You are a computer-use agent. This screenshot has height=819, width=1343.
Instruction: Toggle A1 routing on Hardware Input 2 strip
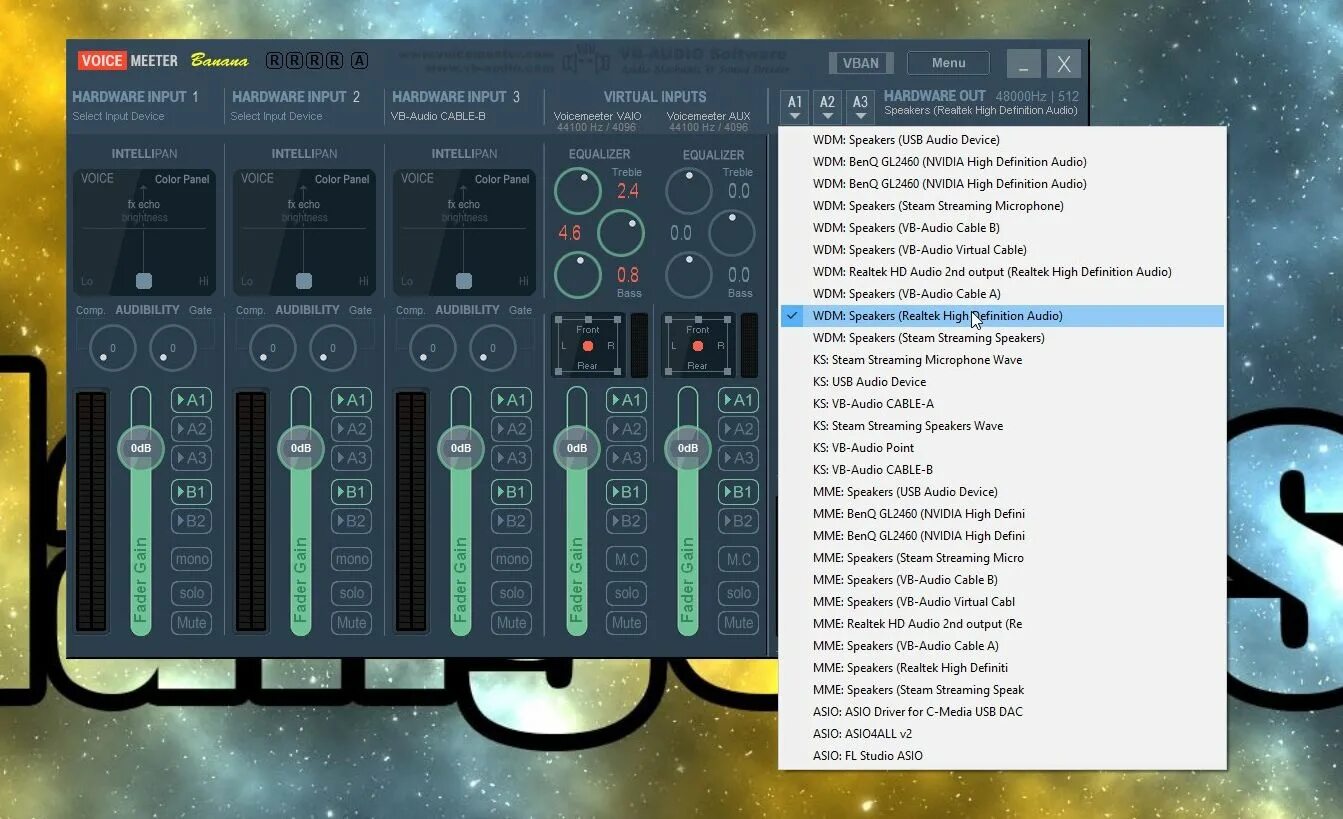click(351, 400)
